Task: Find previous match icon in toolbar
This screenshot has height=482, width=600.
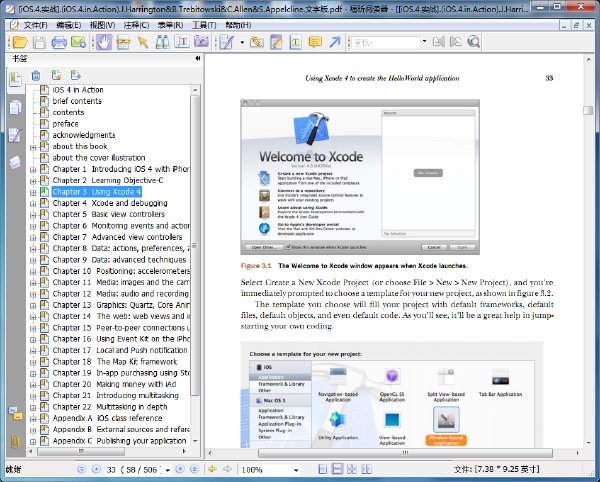Action: point(439,42)
